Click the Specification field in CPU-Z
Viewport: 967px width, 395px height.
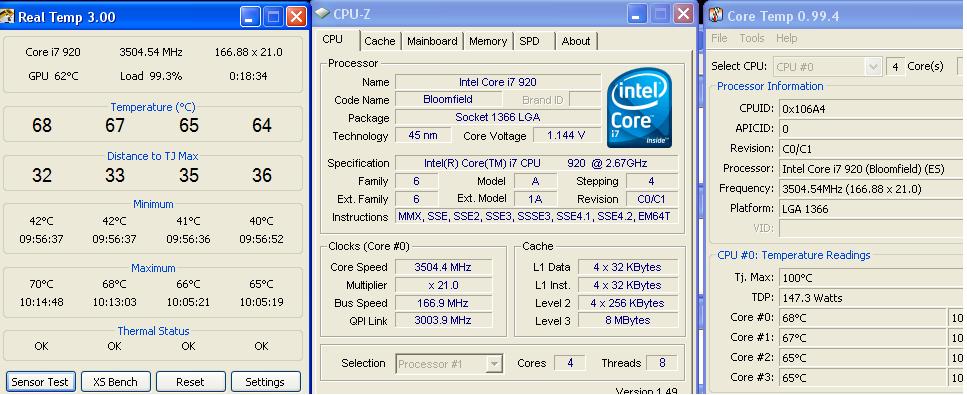(x=536, y=163)
